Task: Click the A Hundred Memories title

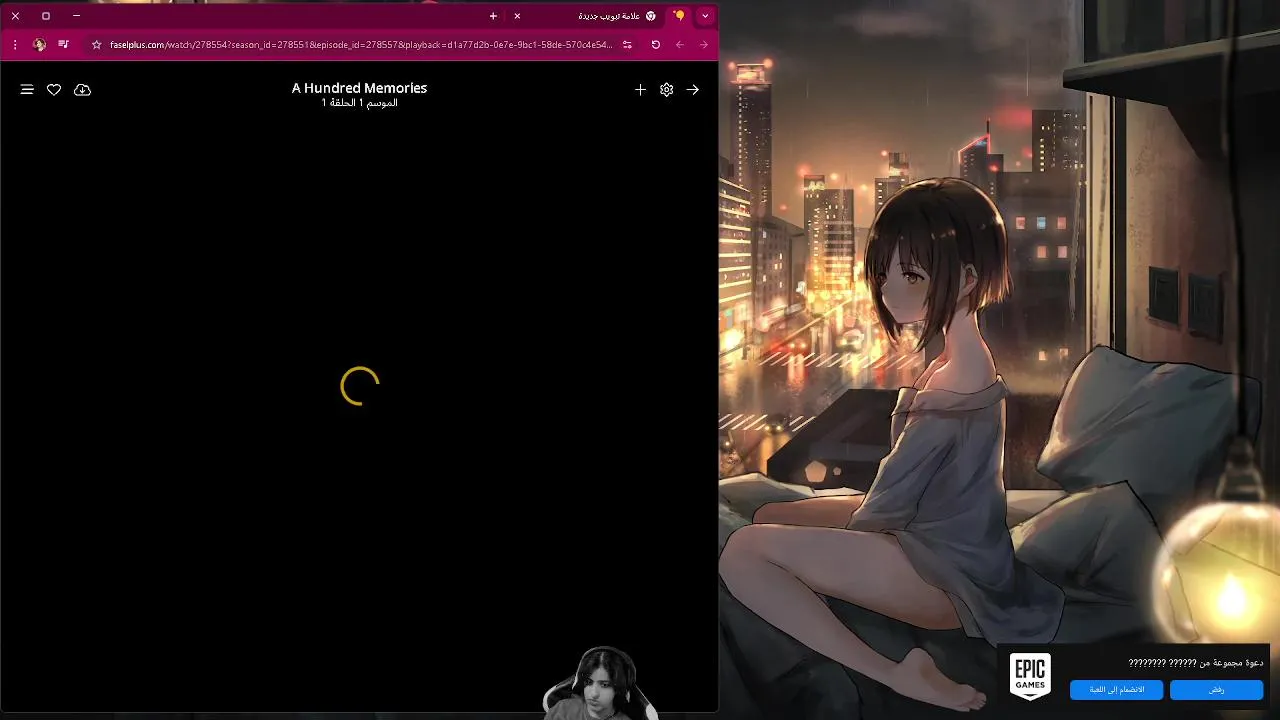Action: [x=359, y=88]
